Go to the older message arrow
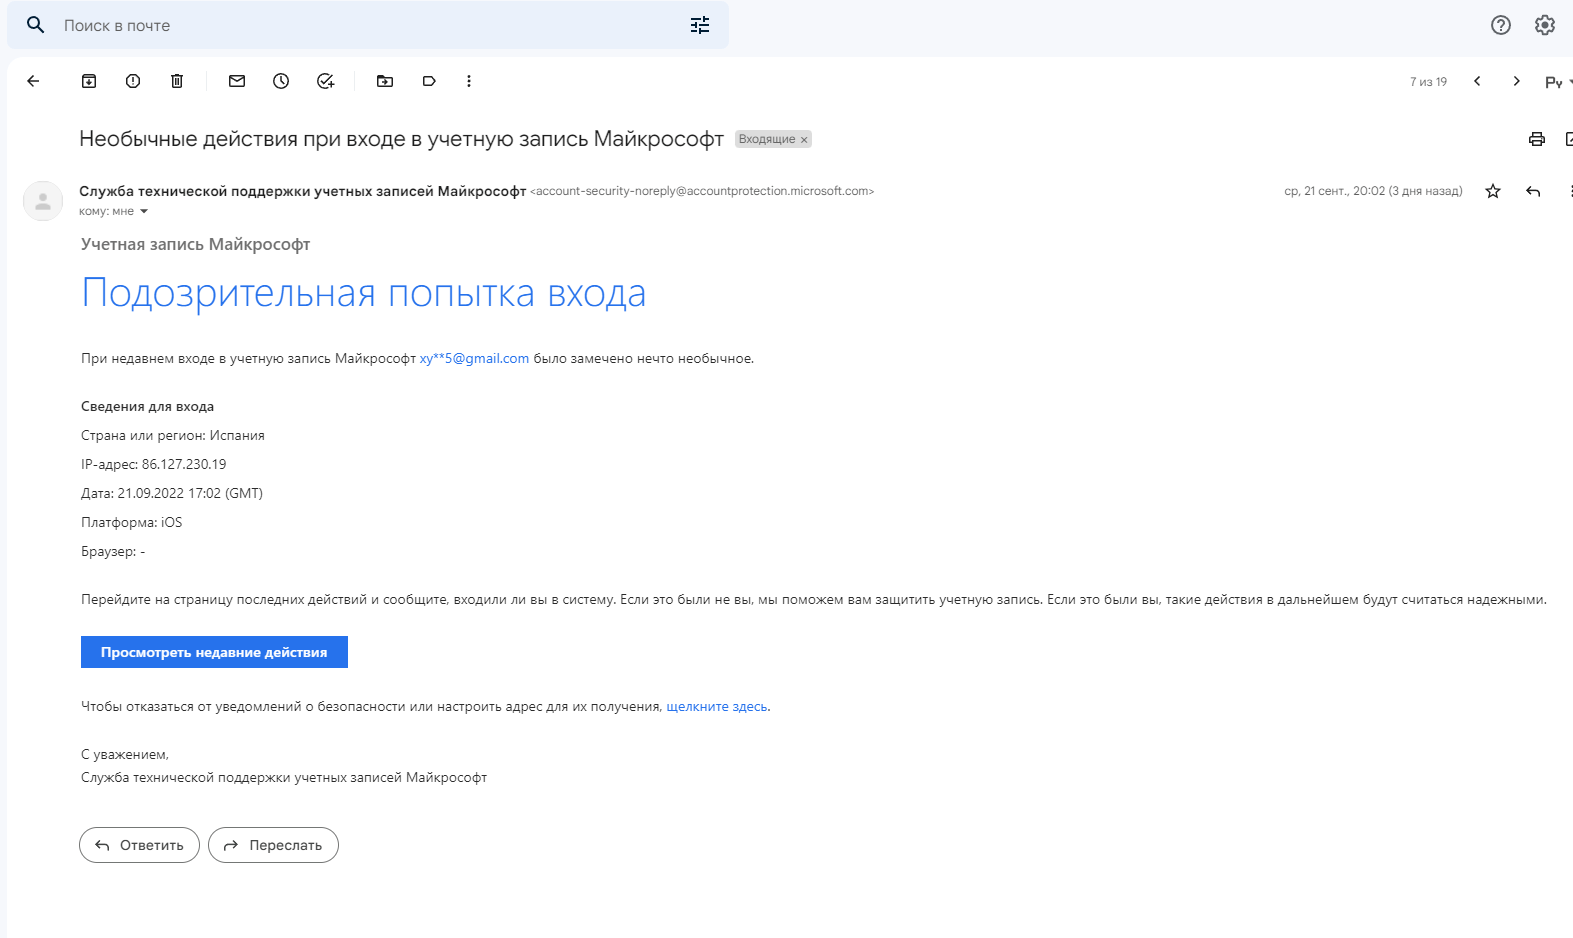This screenshot has height=938, width=1573. pyautogui.click(x=1517, y=81)
